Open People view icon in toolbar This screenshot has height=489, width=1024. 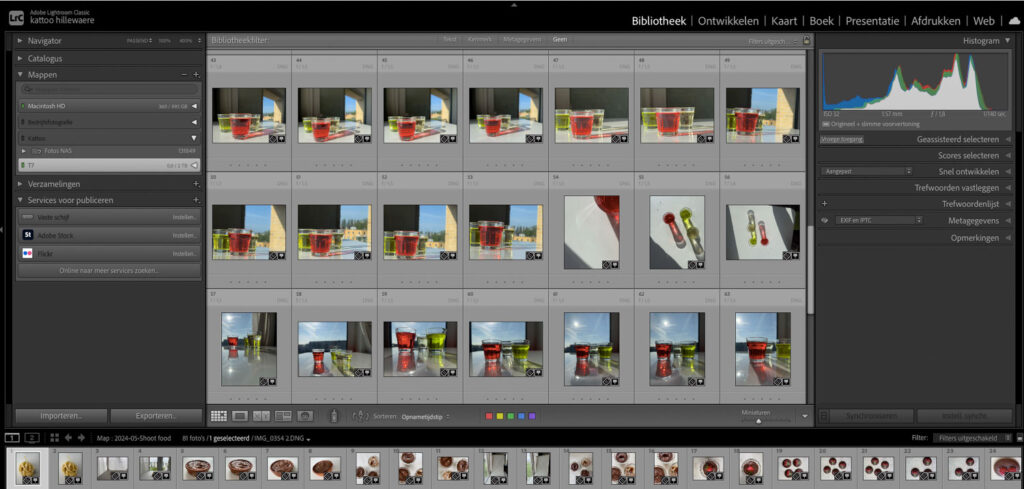(x=304, y=415)
